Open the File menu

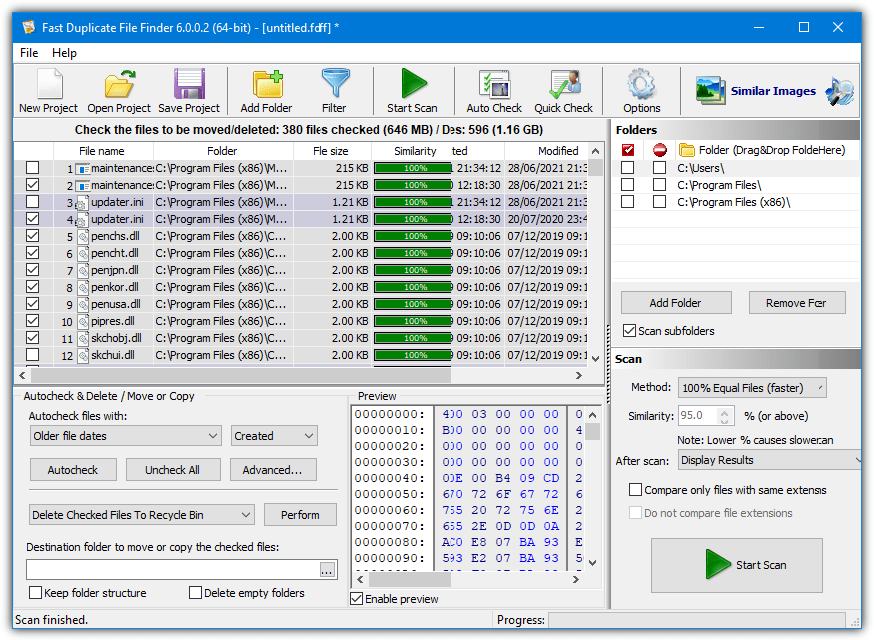click(x=29, y=53)
